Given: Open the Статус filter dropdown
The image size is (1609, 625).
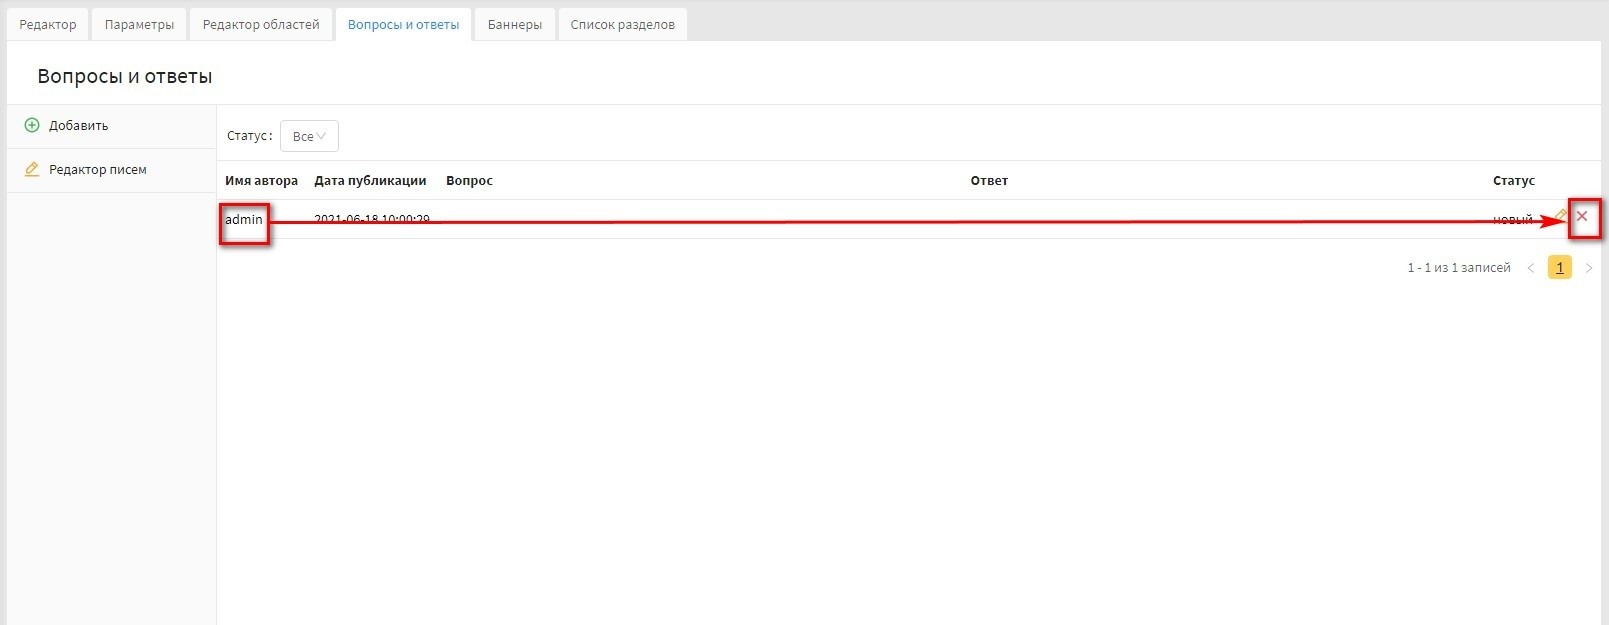Looking at the screenshot, I should pos(309,136).
